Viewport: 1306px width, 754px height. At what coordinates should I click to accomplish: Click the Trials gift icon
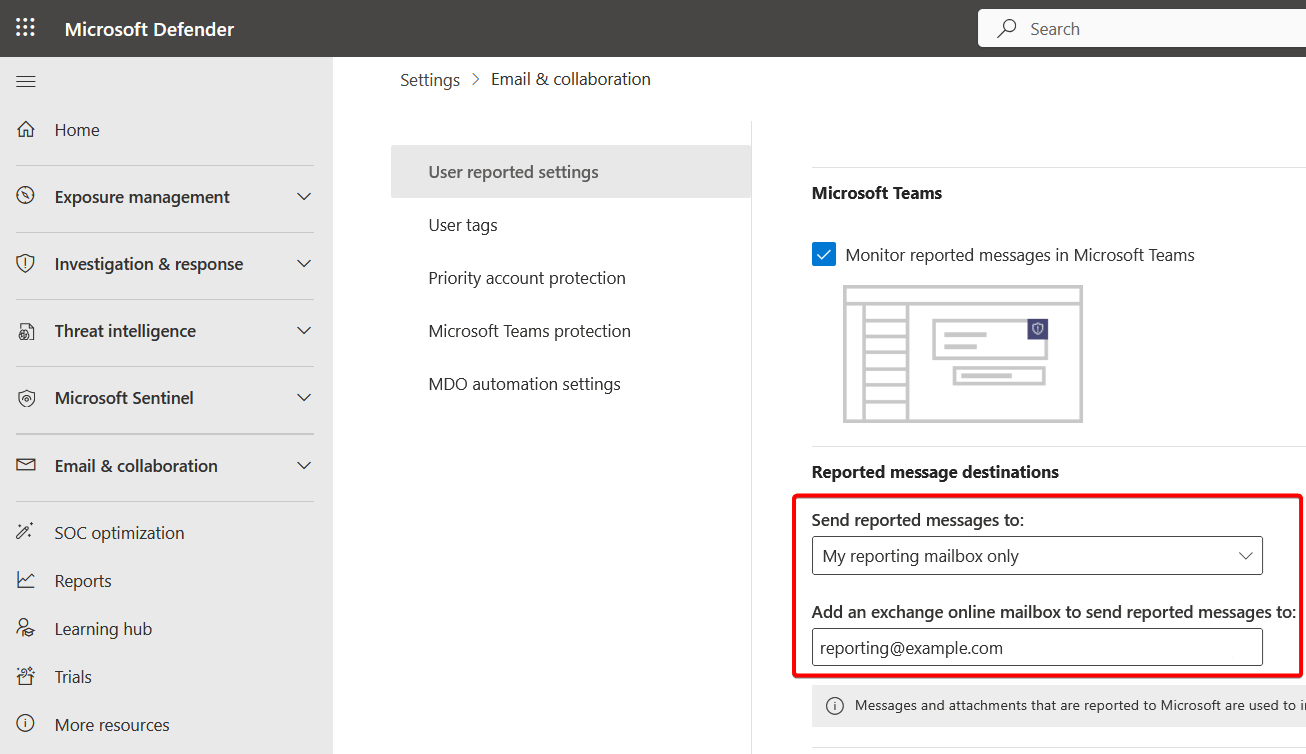26,676
